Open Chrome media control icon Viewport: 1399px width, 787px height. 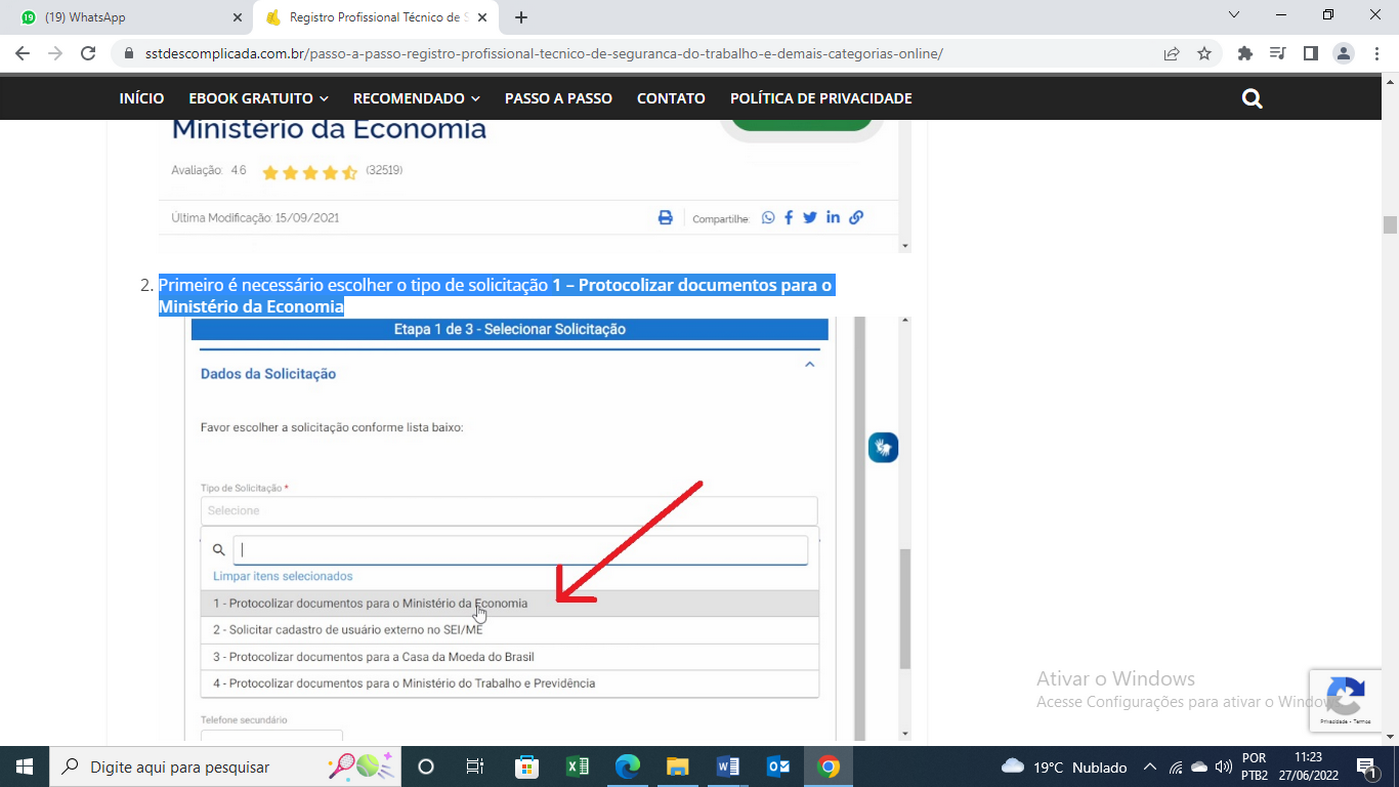click(x=1277, y=54)
